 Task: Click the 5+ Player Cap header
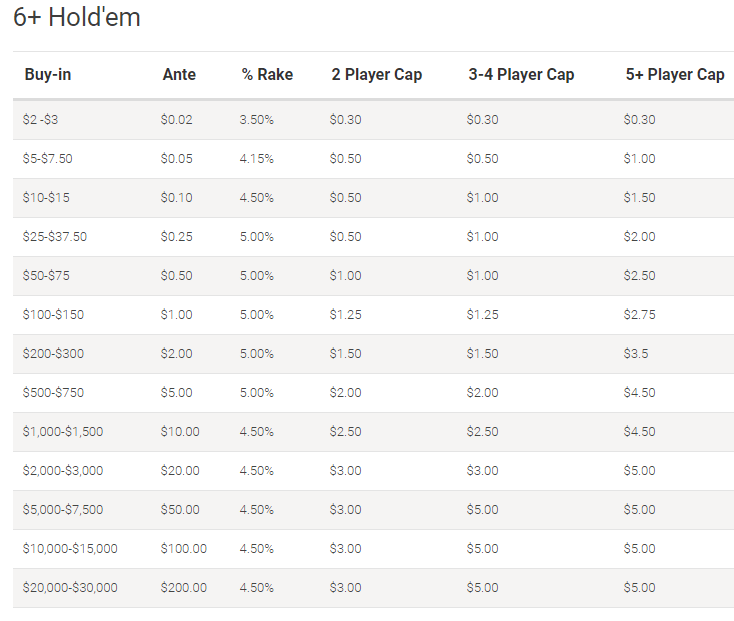tap(675, 74)
